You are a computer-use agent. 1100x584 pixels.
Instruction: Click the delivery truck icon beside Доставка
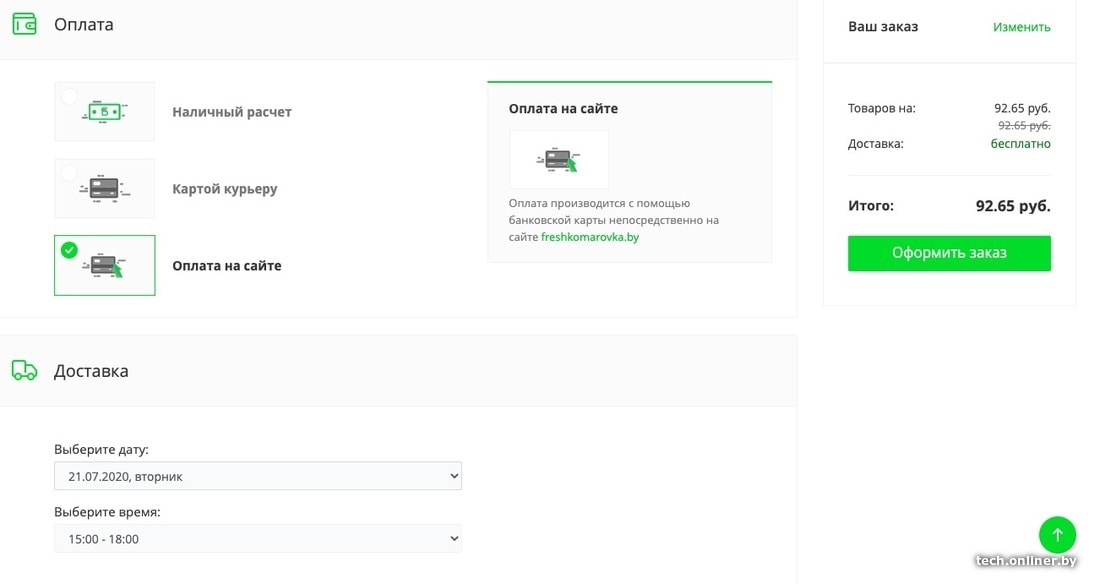coord(24,370)
